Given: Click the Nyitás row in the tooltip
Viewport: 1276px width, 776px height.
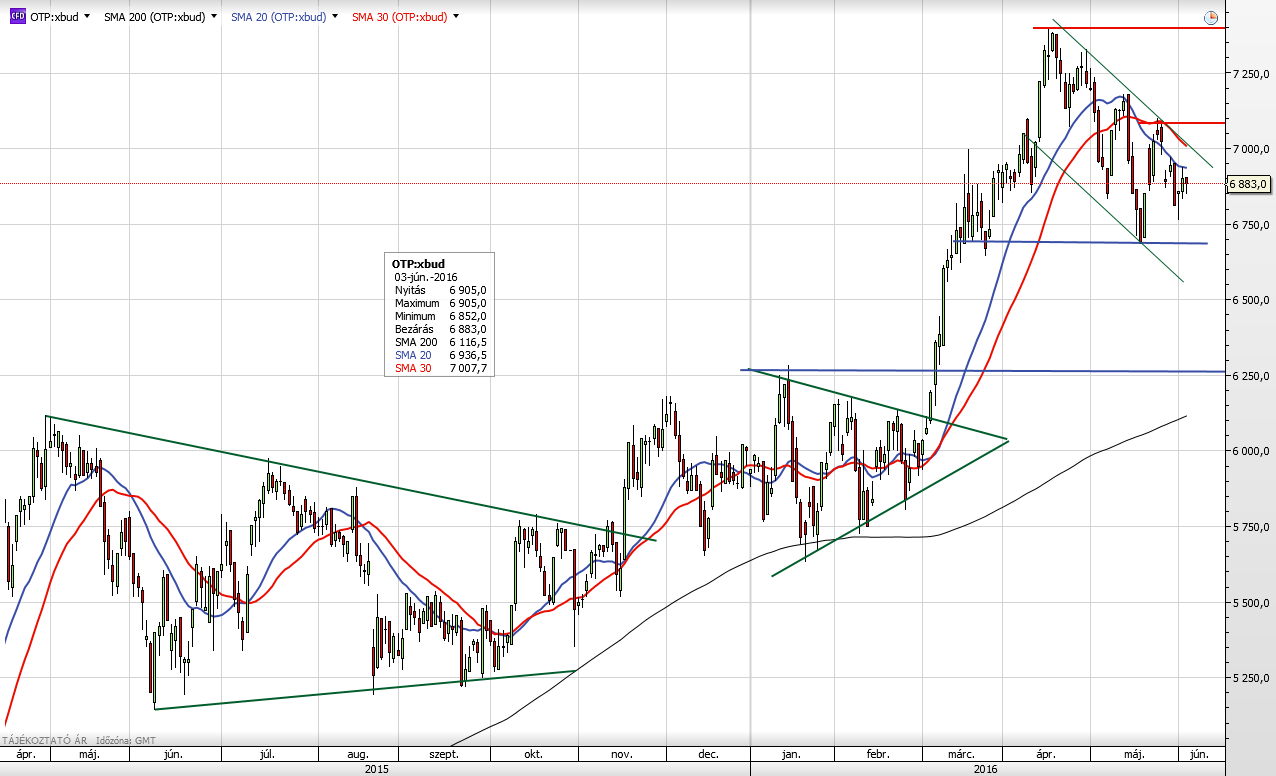Looking at the screenshot, I should click(x=440, y=290).
